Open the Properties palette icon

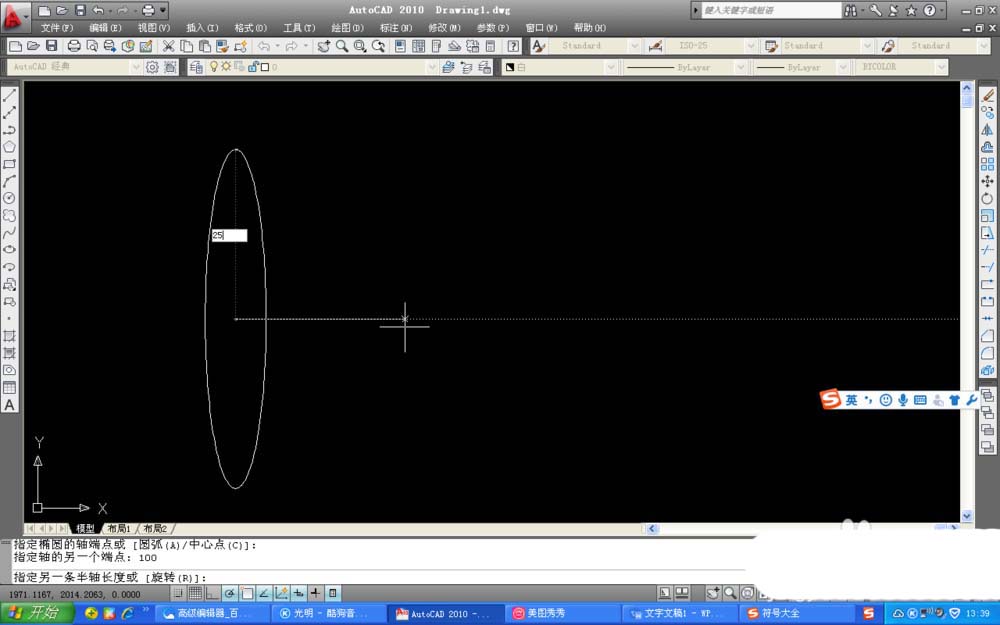(401, 46)
